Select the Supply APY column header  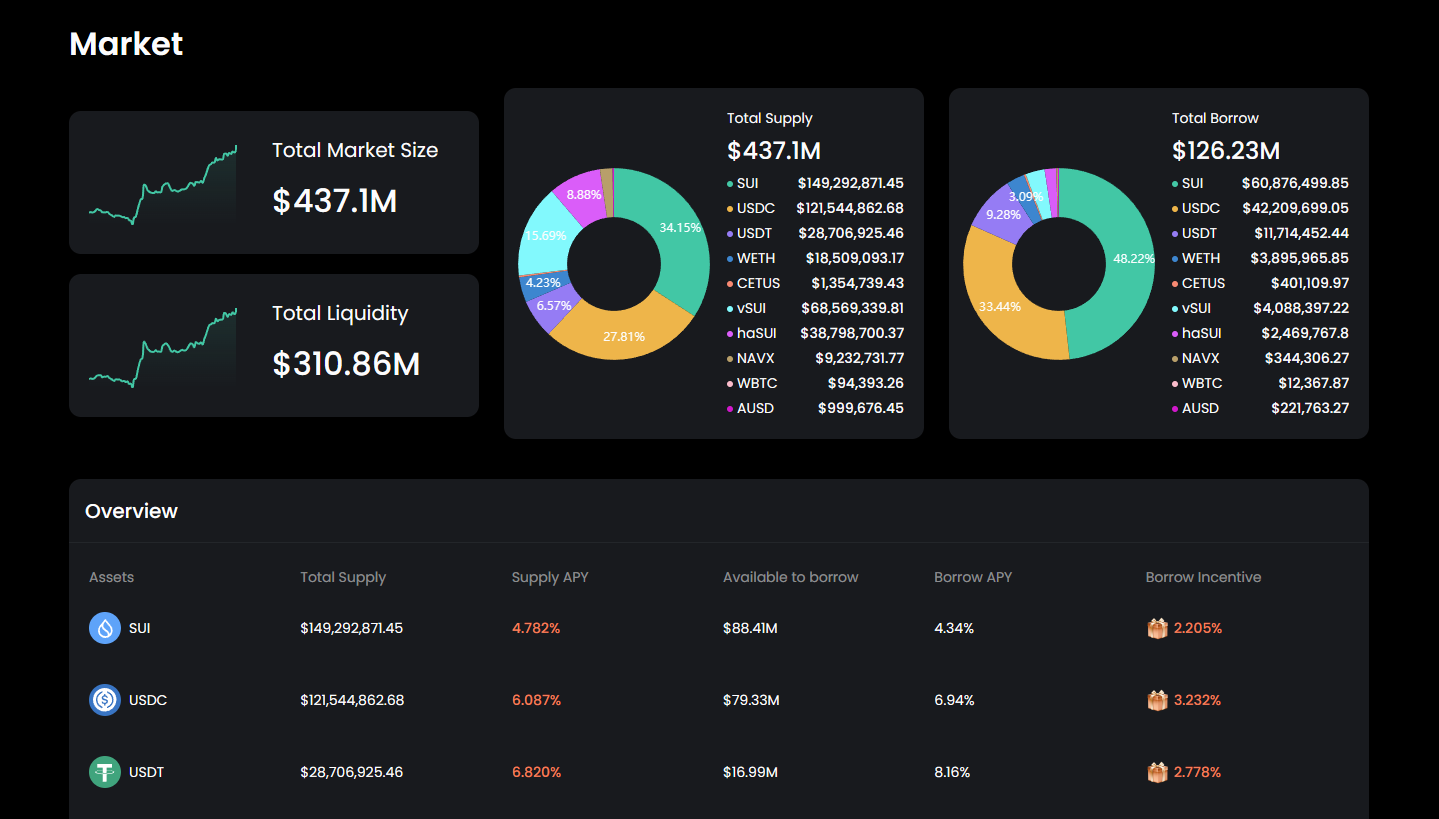pyautogui.click(x=550, y=577)
